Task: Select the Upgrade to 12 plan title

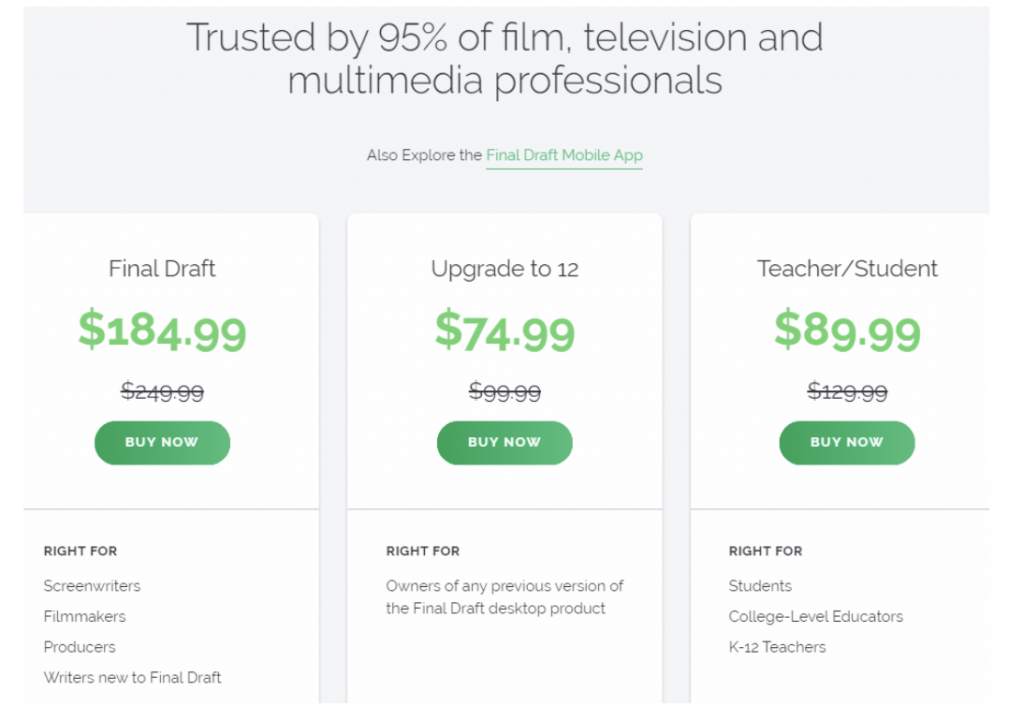Action: (x=504, y=269)
